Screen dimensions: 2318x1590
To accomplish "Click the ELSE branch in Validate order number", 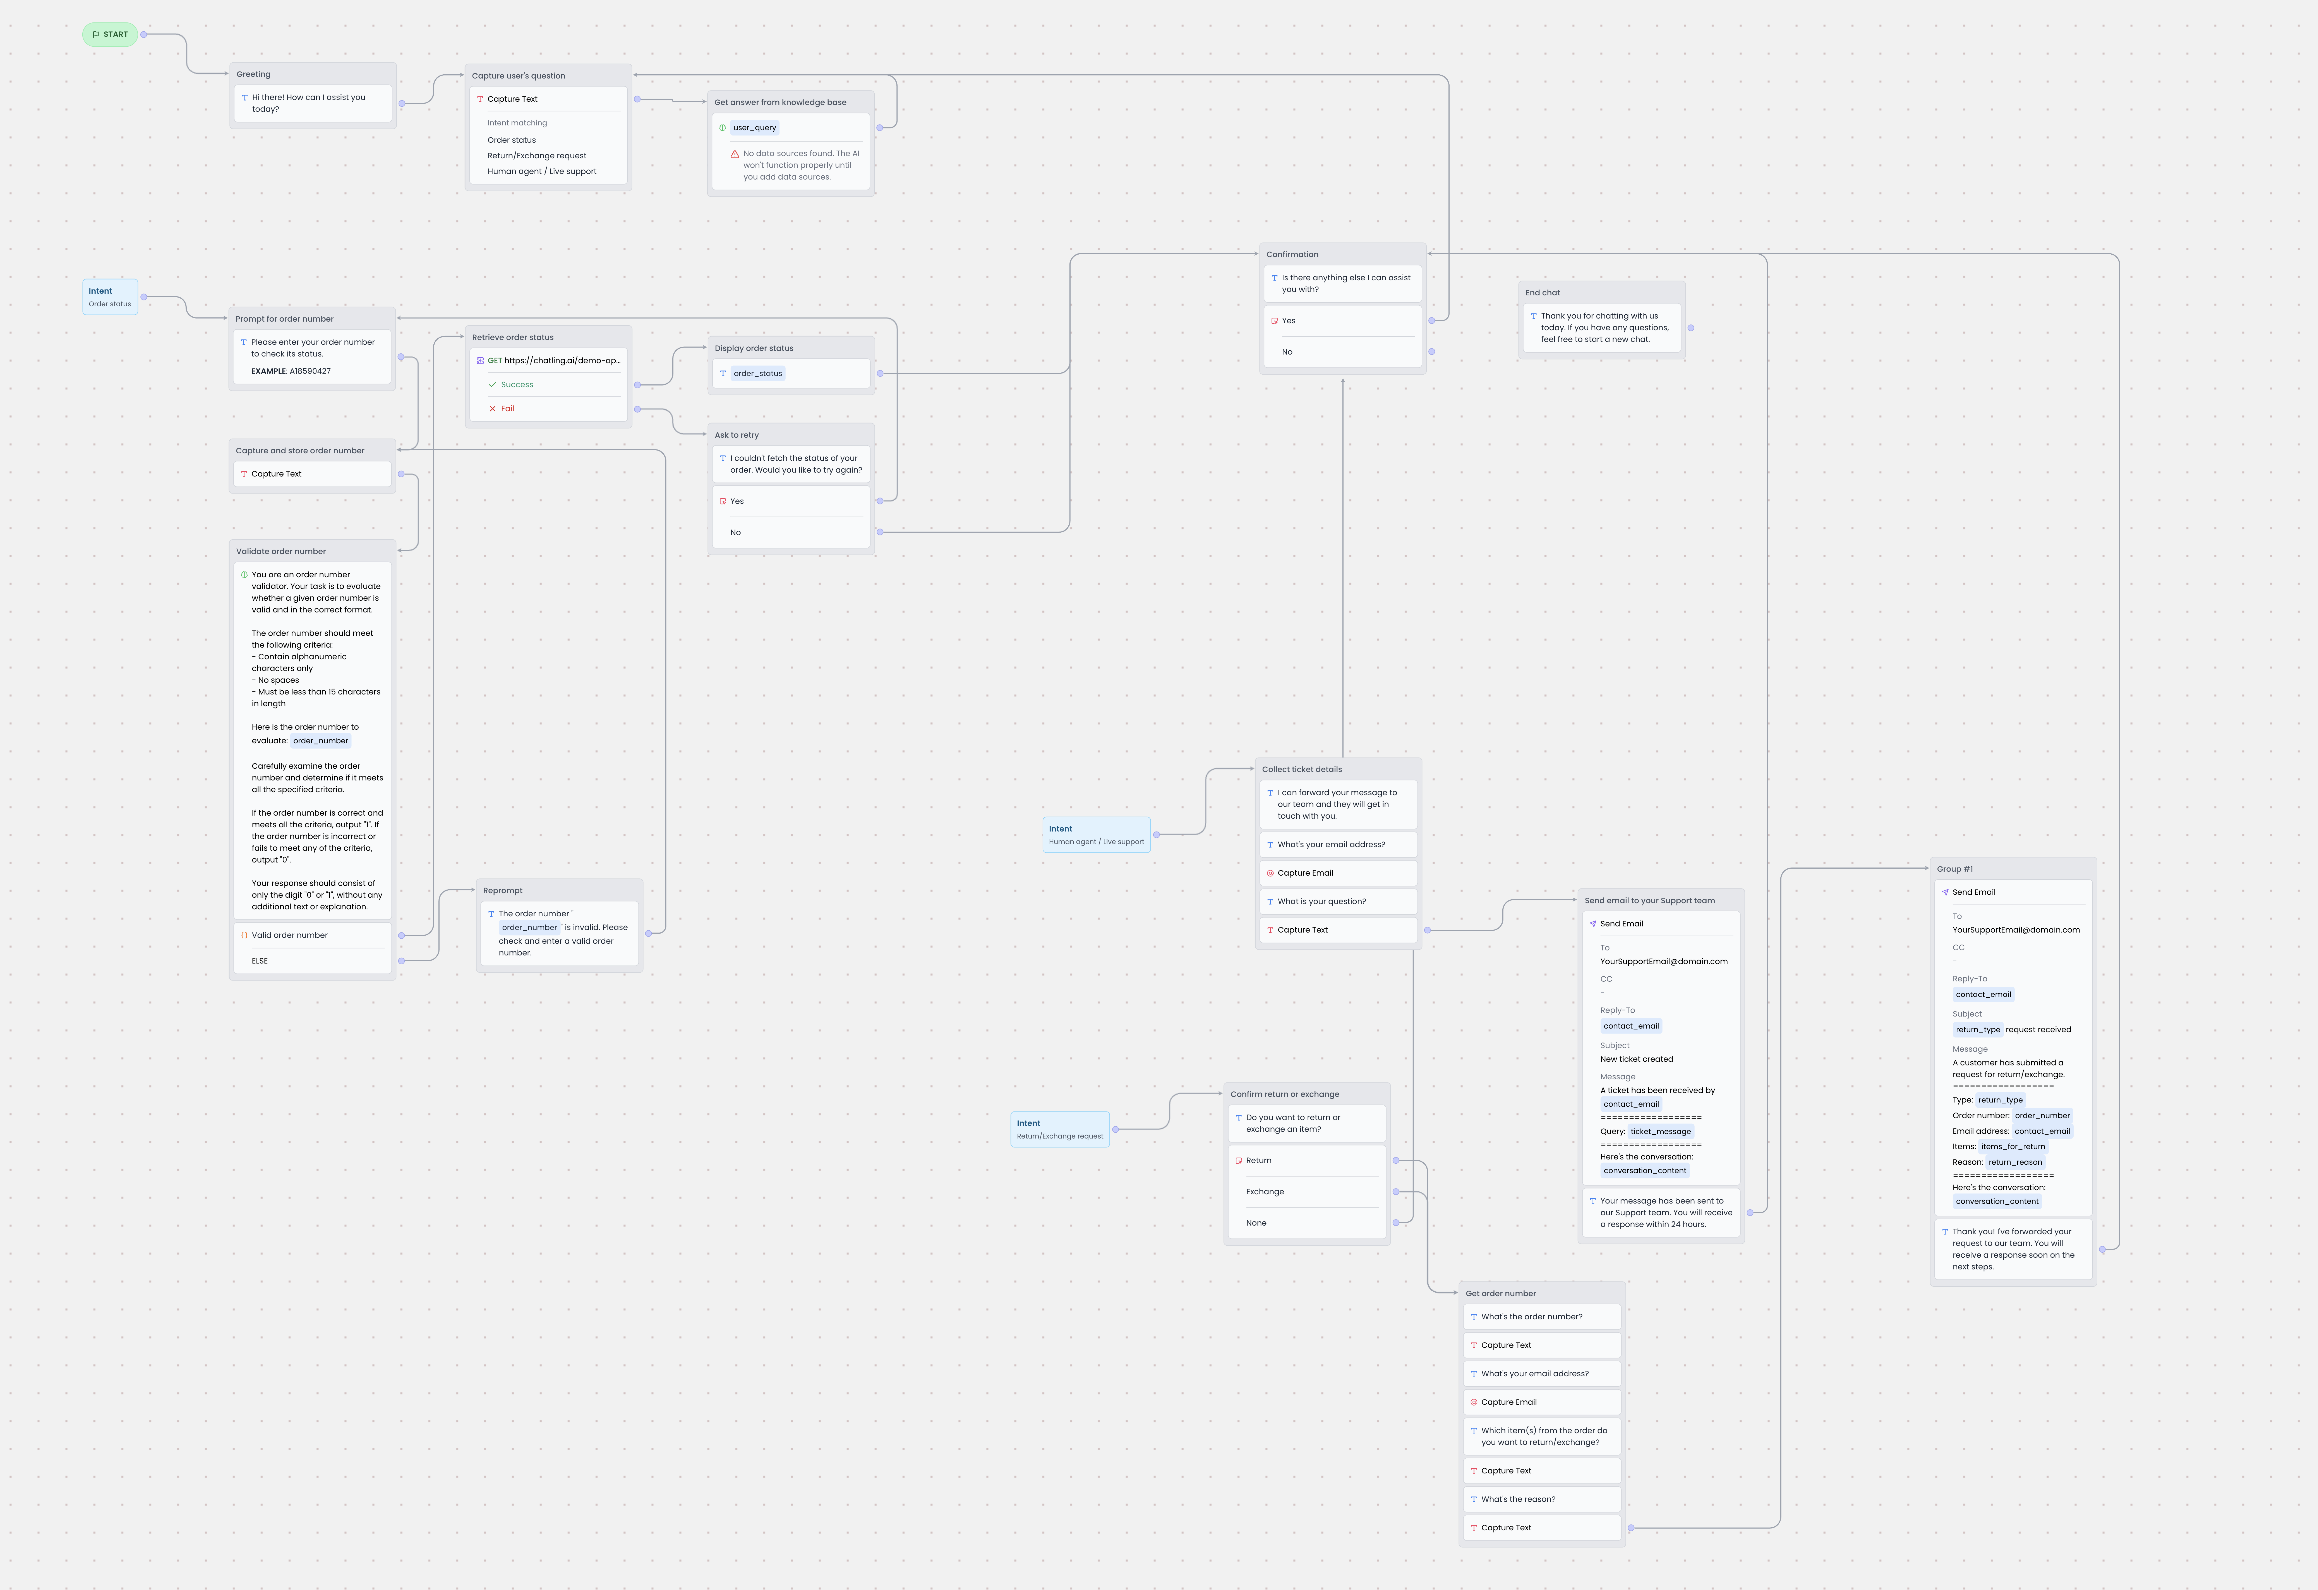I will coord(260,961).
